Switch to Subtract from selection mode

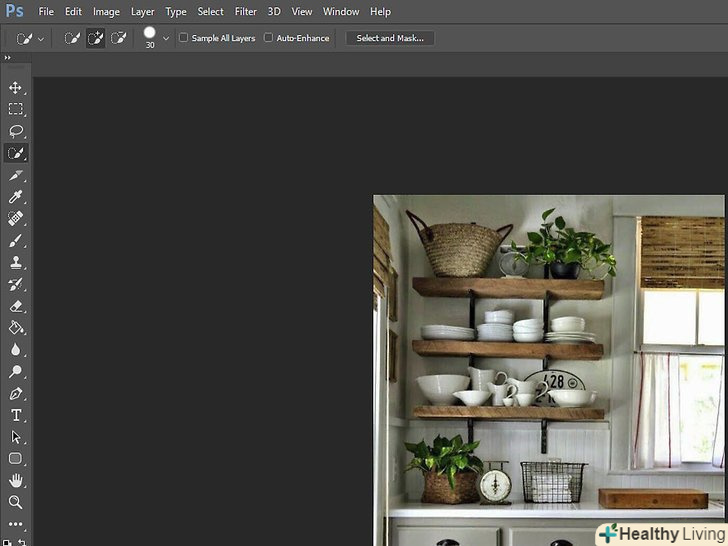118,38
